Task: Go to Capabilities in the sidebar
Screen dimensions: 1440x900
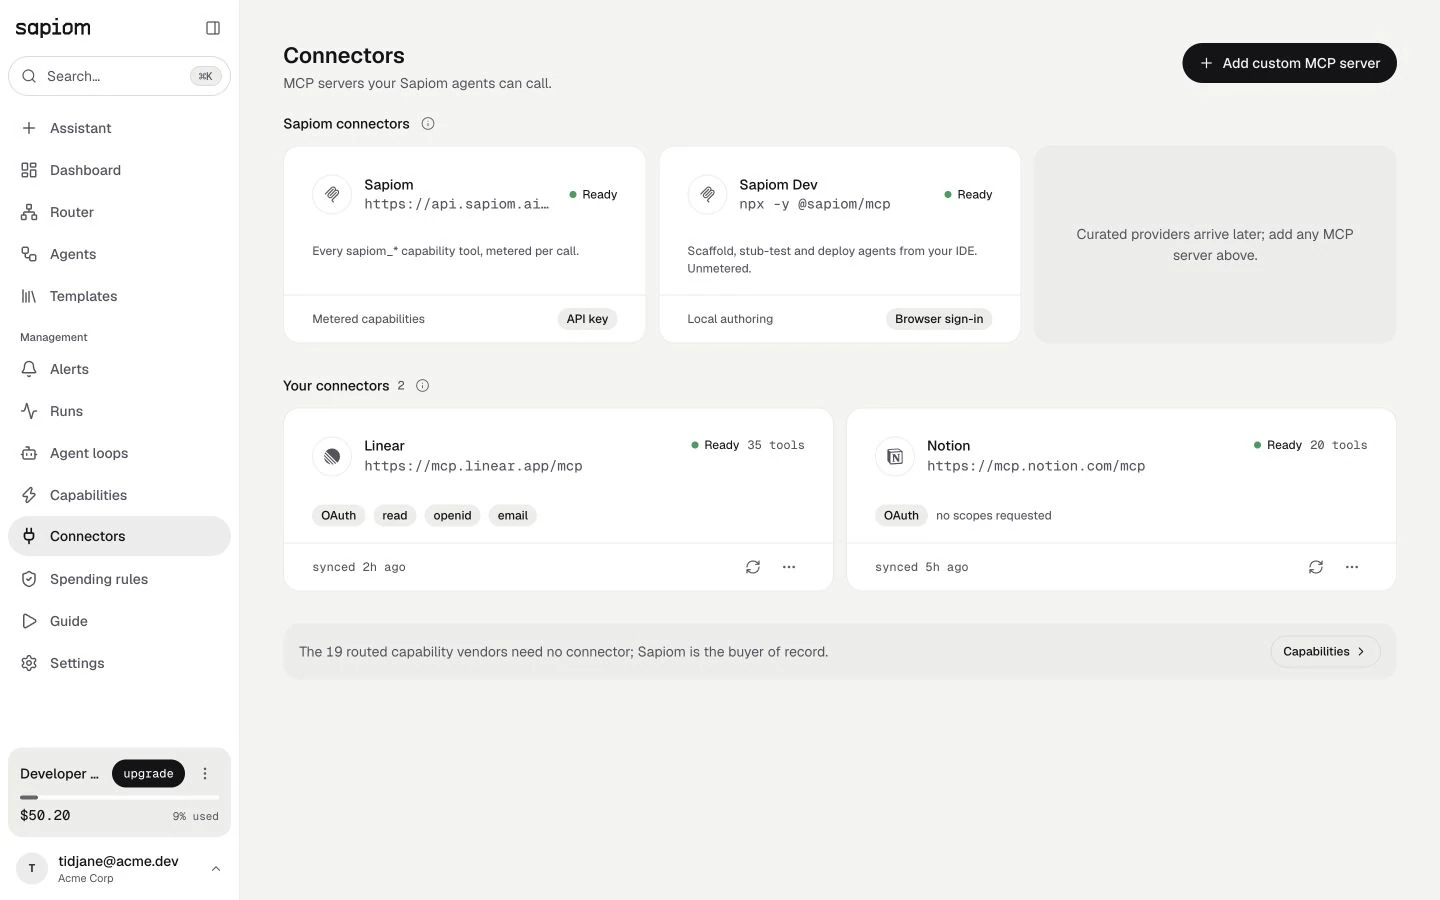Action: [x=119, y=495]
